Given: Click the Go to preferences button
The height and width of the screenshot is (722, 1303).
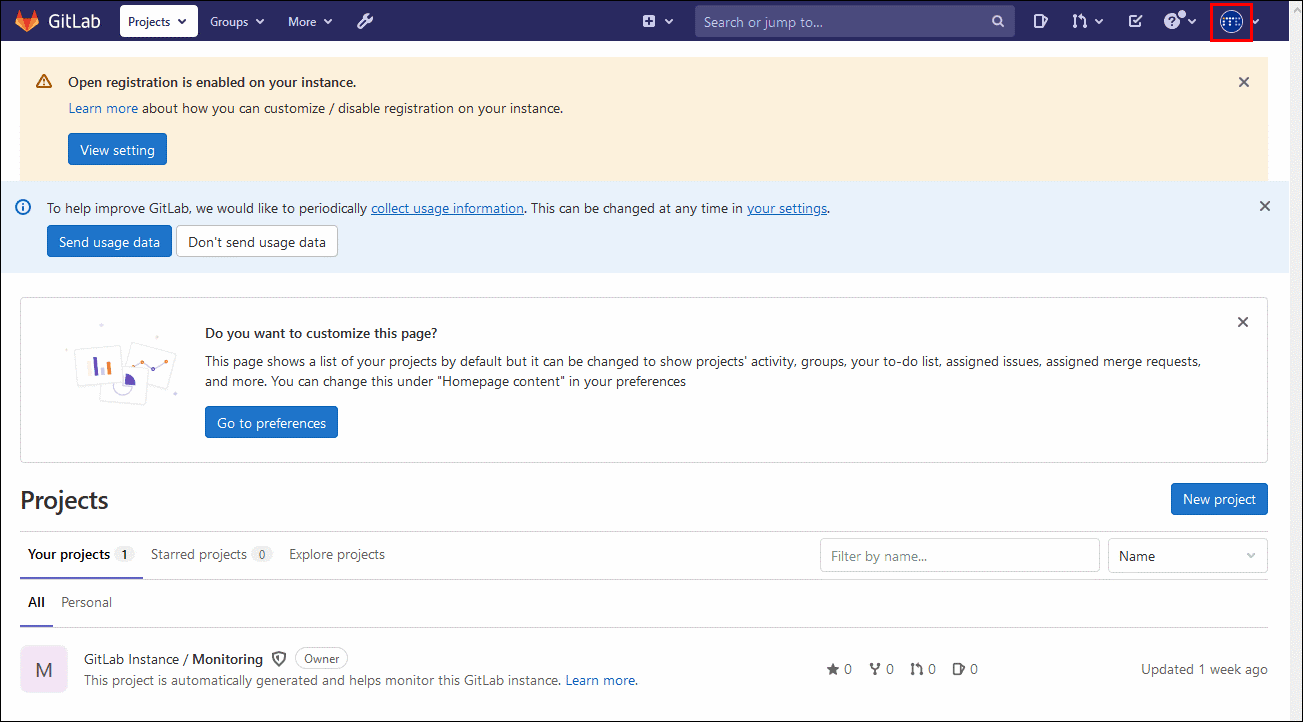Looking at the screenshot, I should pyautogui.click(x=271, y=422).
